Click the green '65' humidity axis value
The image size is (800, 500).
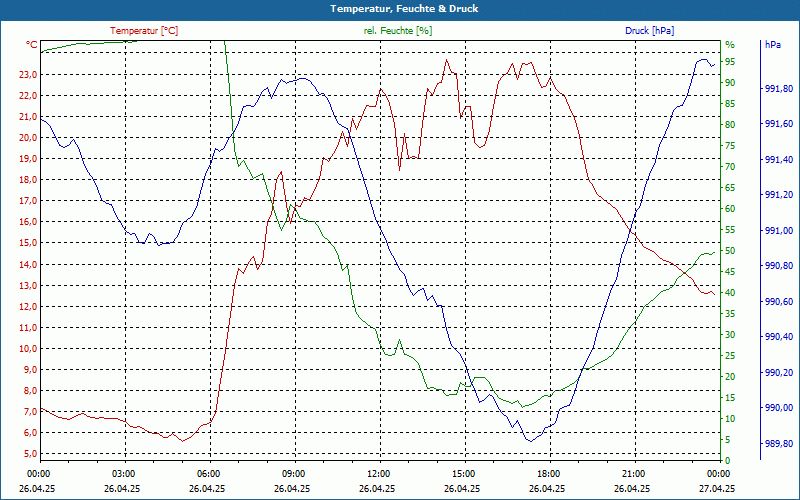[x=730, y=188]
